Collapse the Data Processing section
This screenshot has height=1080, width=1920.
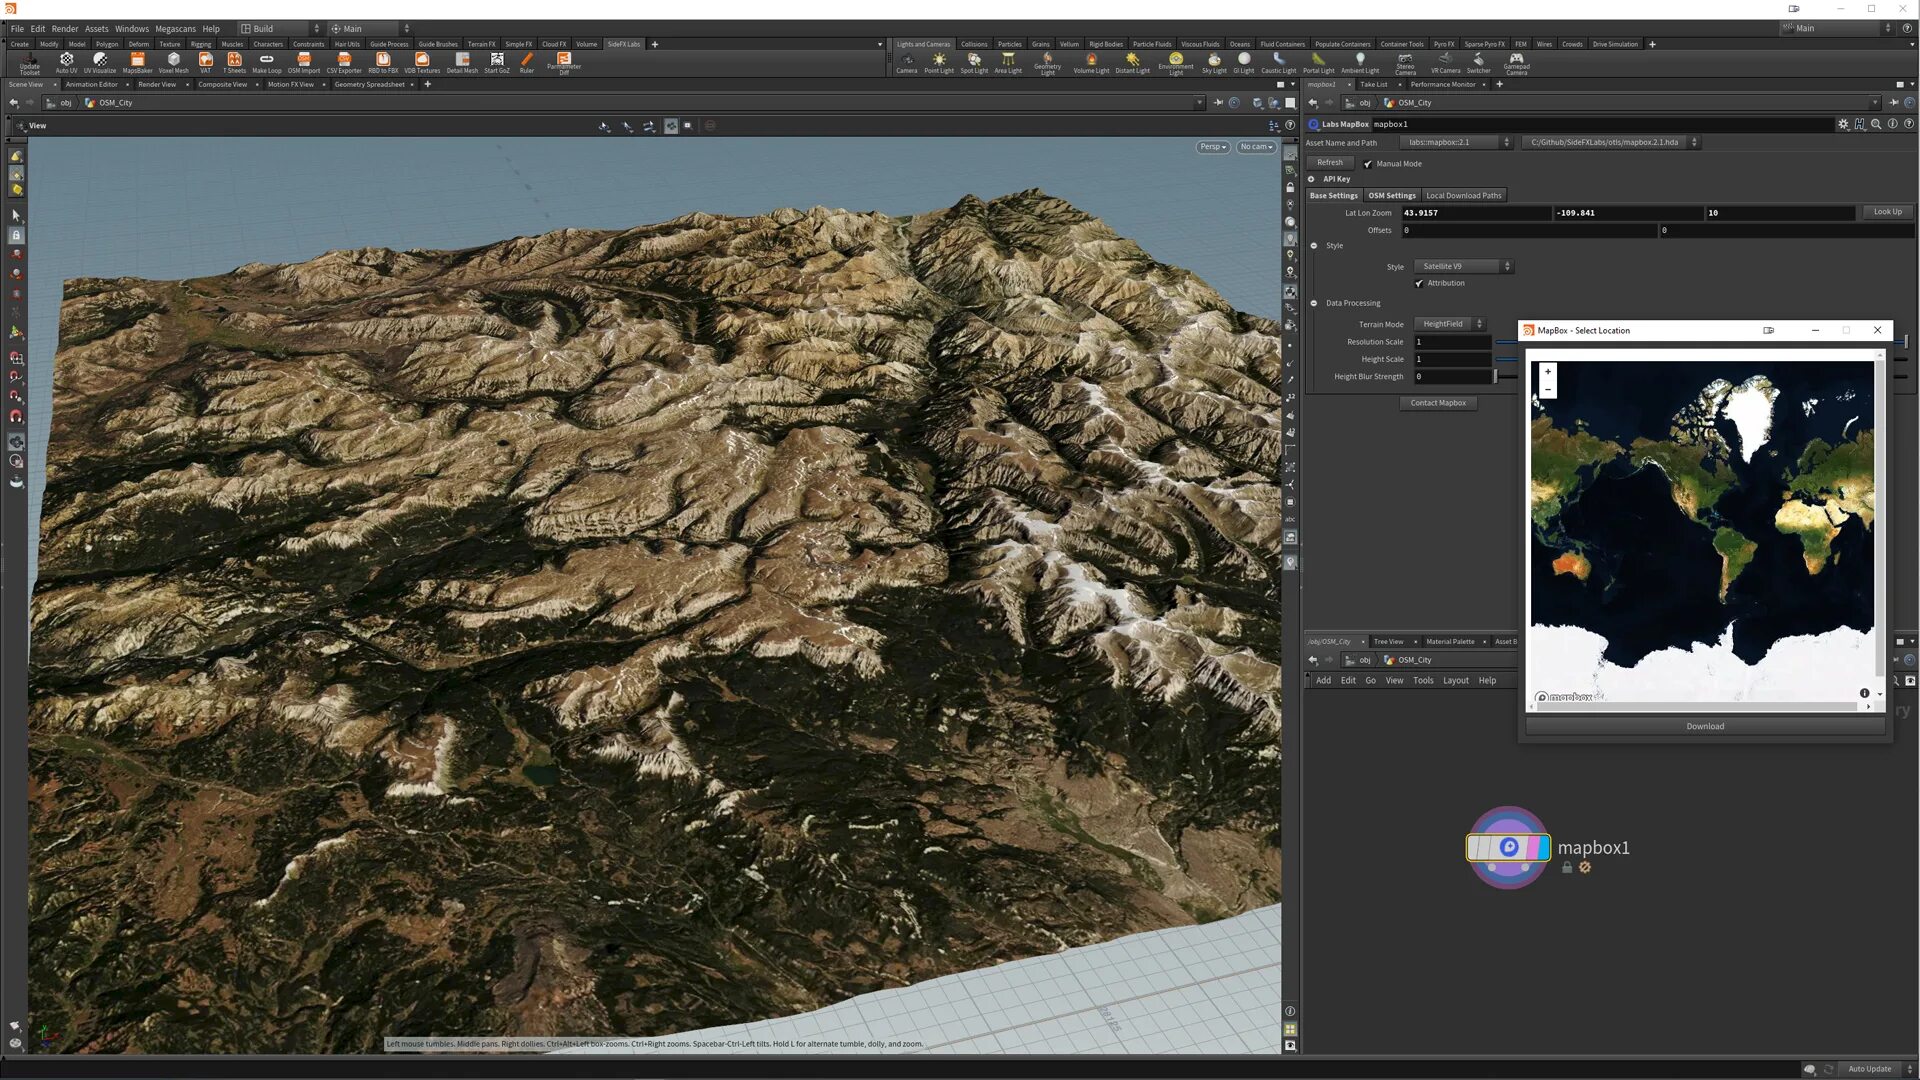pyautogui.click(x=1314, y=303)
